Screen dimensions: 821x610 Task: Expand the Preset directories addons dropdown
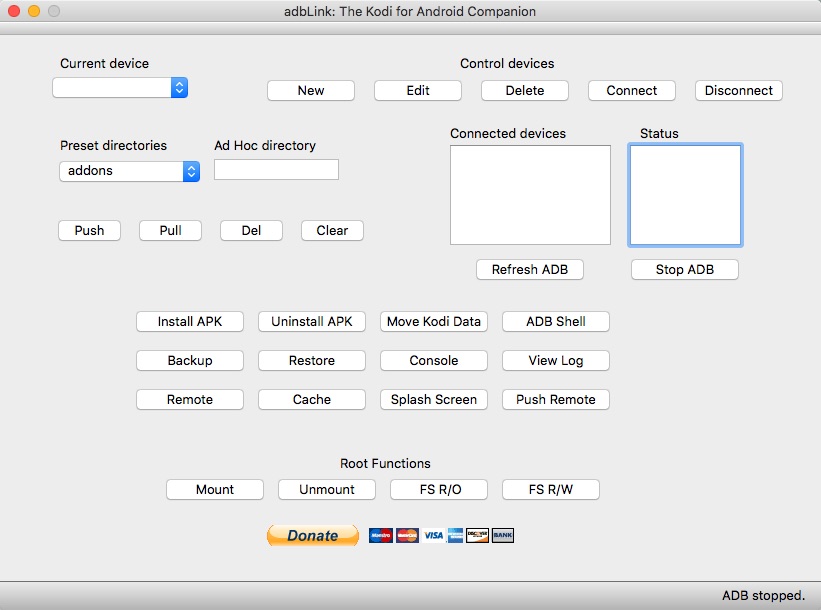coord(129,171)
